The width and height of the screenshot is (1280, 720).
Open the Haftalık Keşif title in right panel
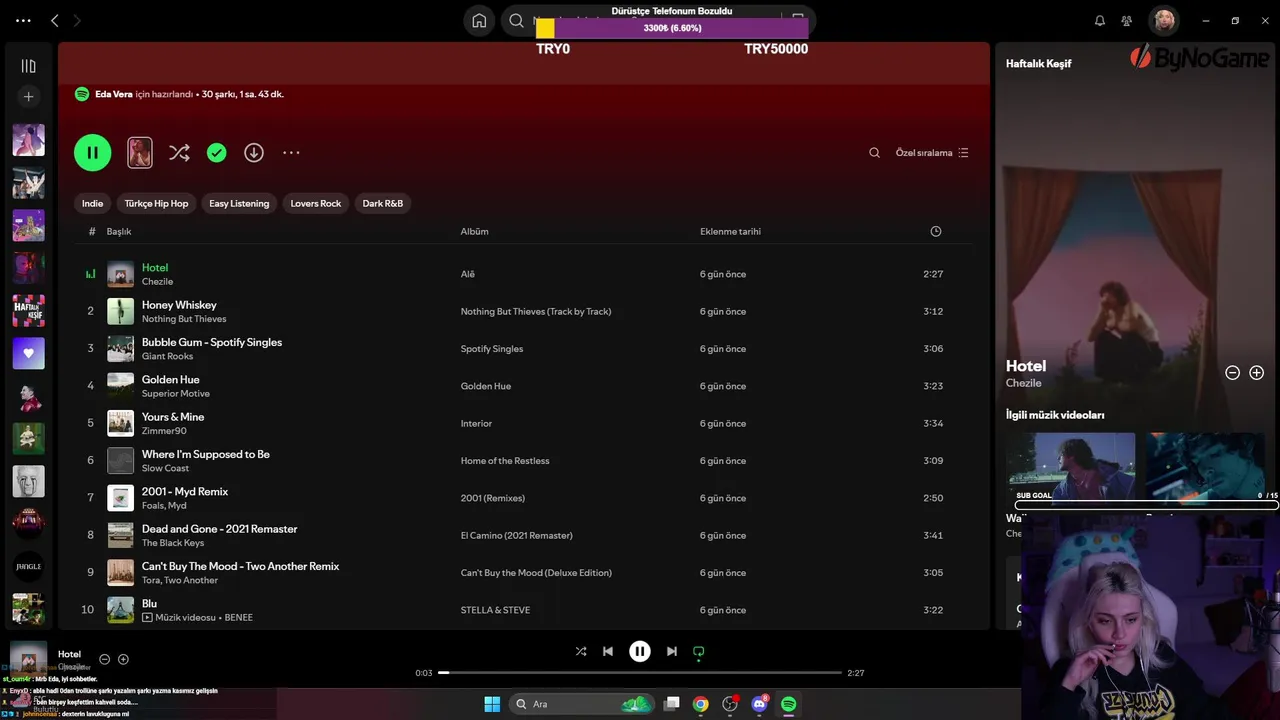pyautogui.click(x=1038, y=63)
